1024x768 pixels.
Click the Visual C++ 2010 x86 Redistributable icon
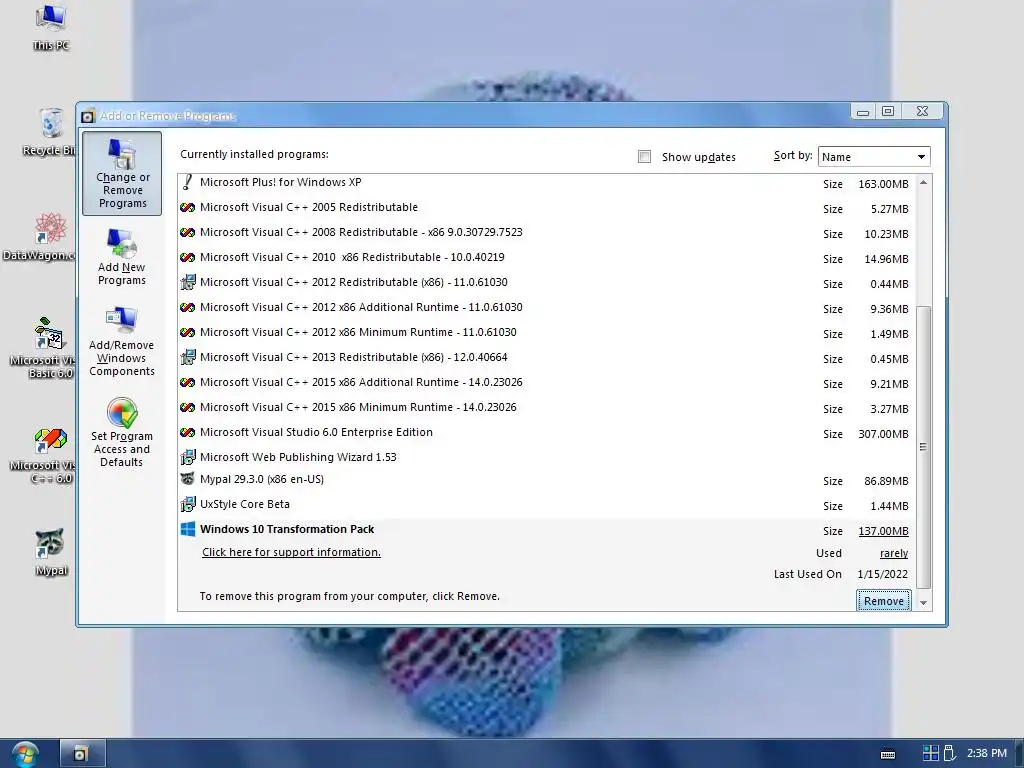[187, 257]
